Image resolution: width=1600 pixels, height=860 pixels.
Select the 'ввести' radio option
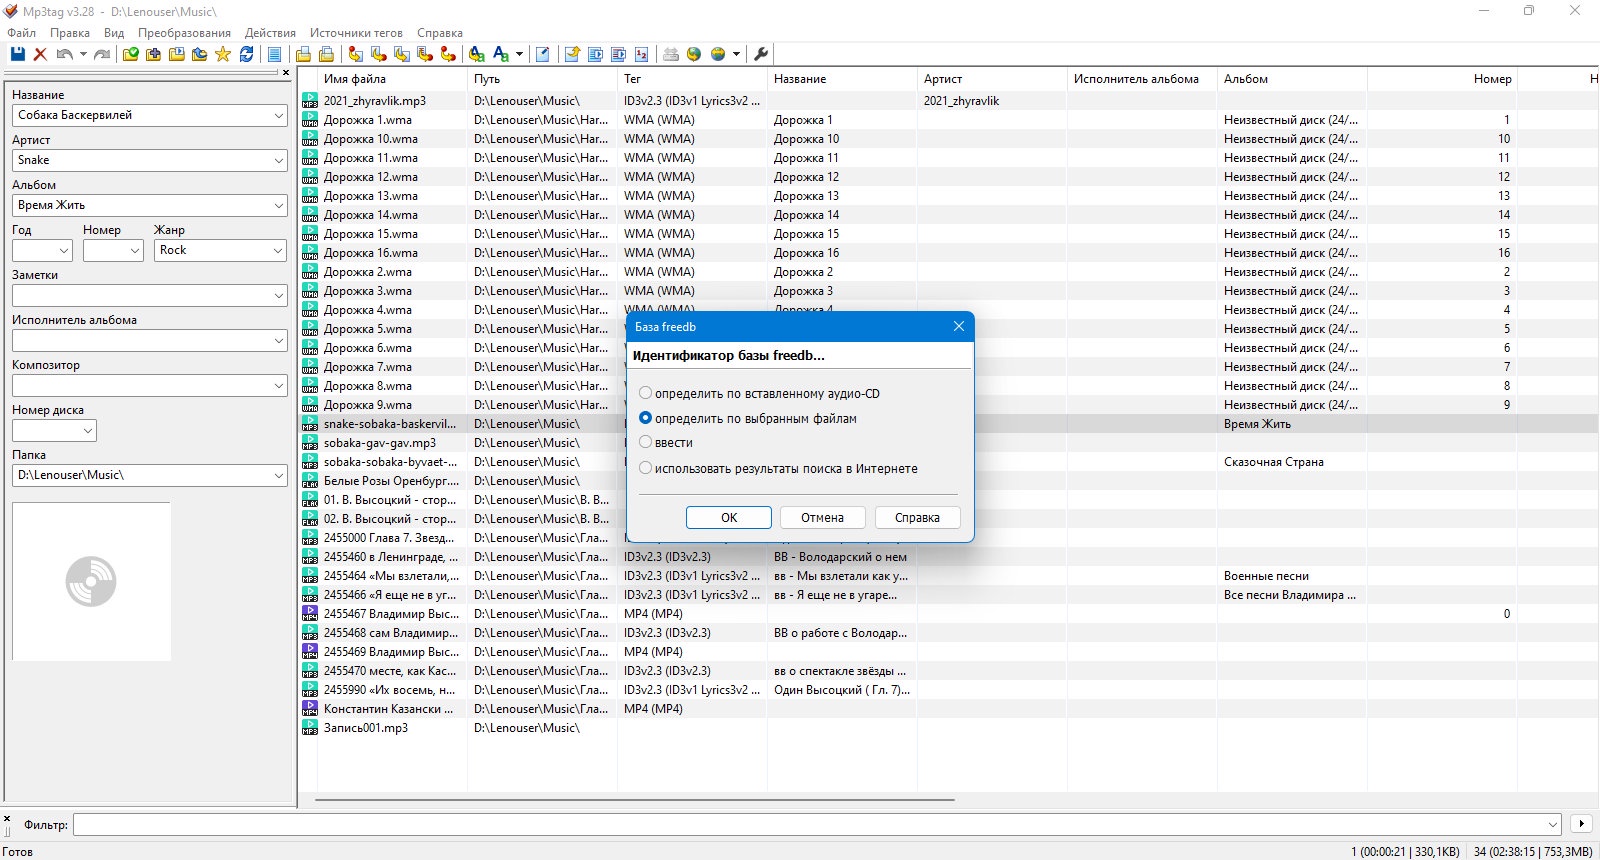(646, 442)
